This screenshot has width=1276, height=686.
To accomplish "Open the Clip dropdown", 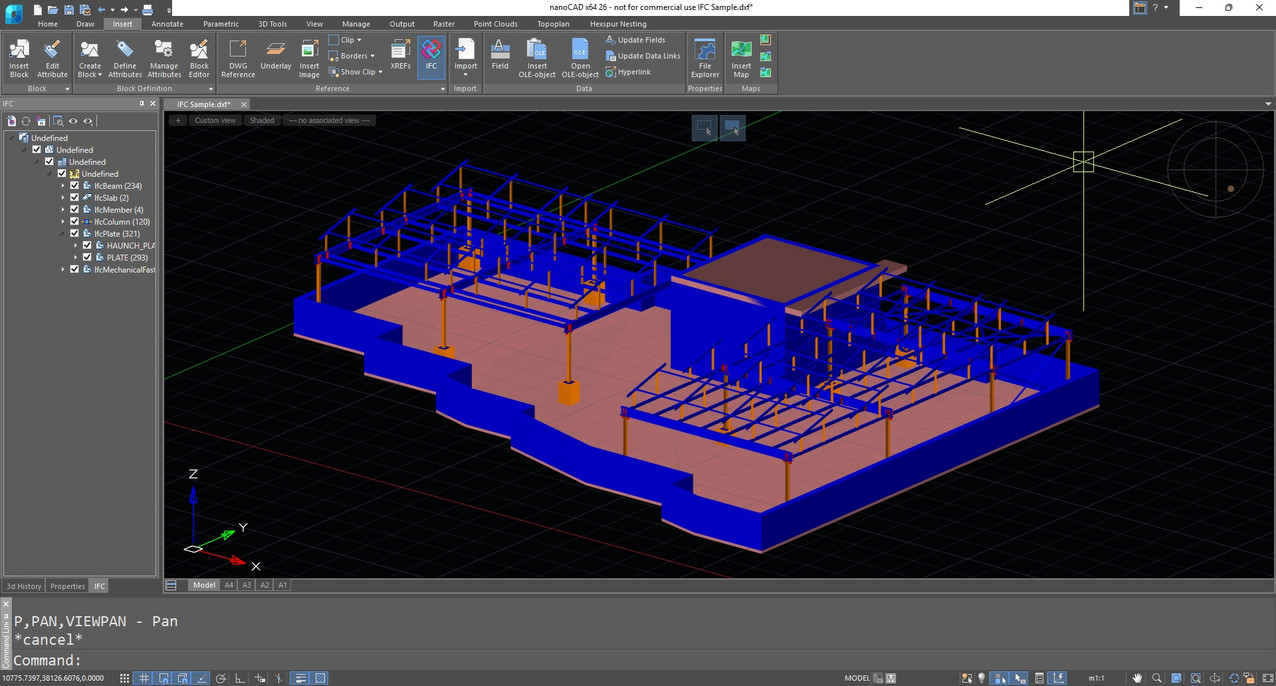I will click(x=346, y=40).
